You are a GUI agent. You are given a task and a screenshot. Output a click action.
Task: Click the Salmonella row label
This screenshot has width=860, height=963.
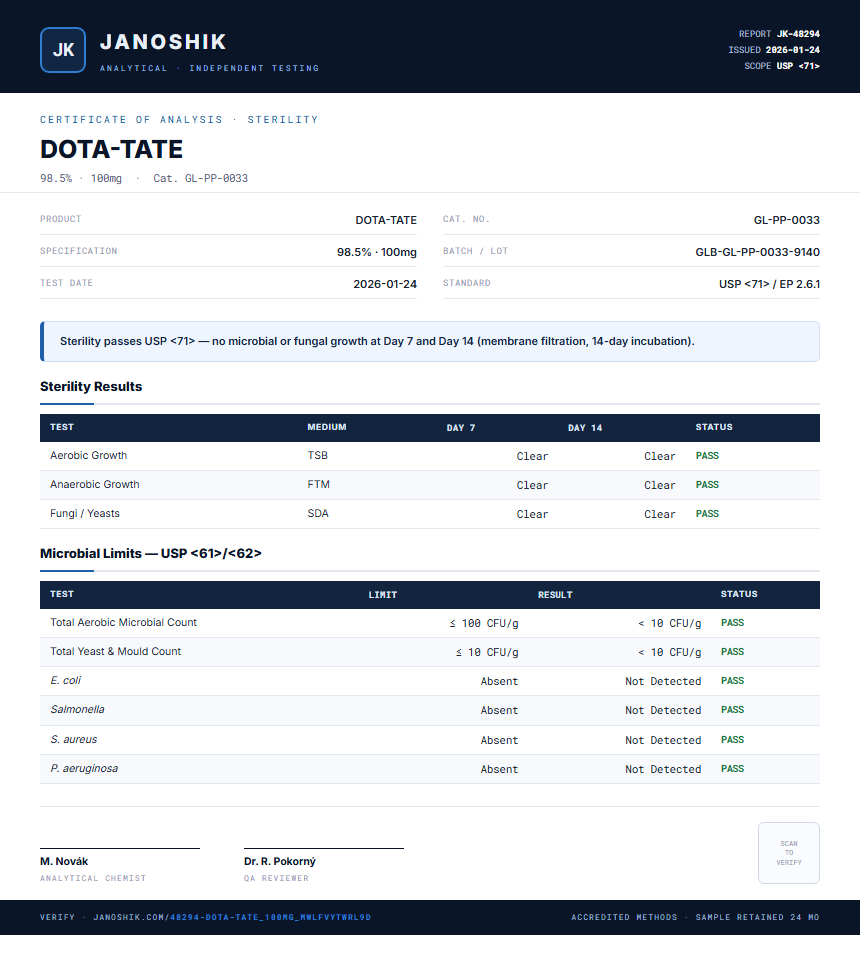[x=77, y=709]
